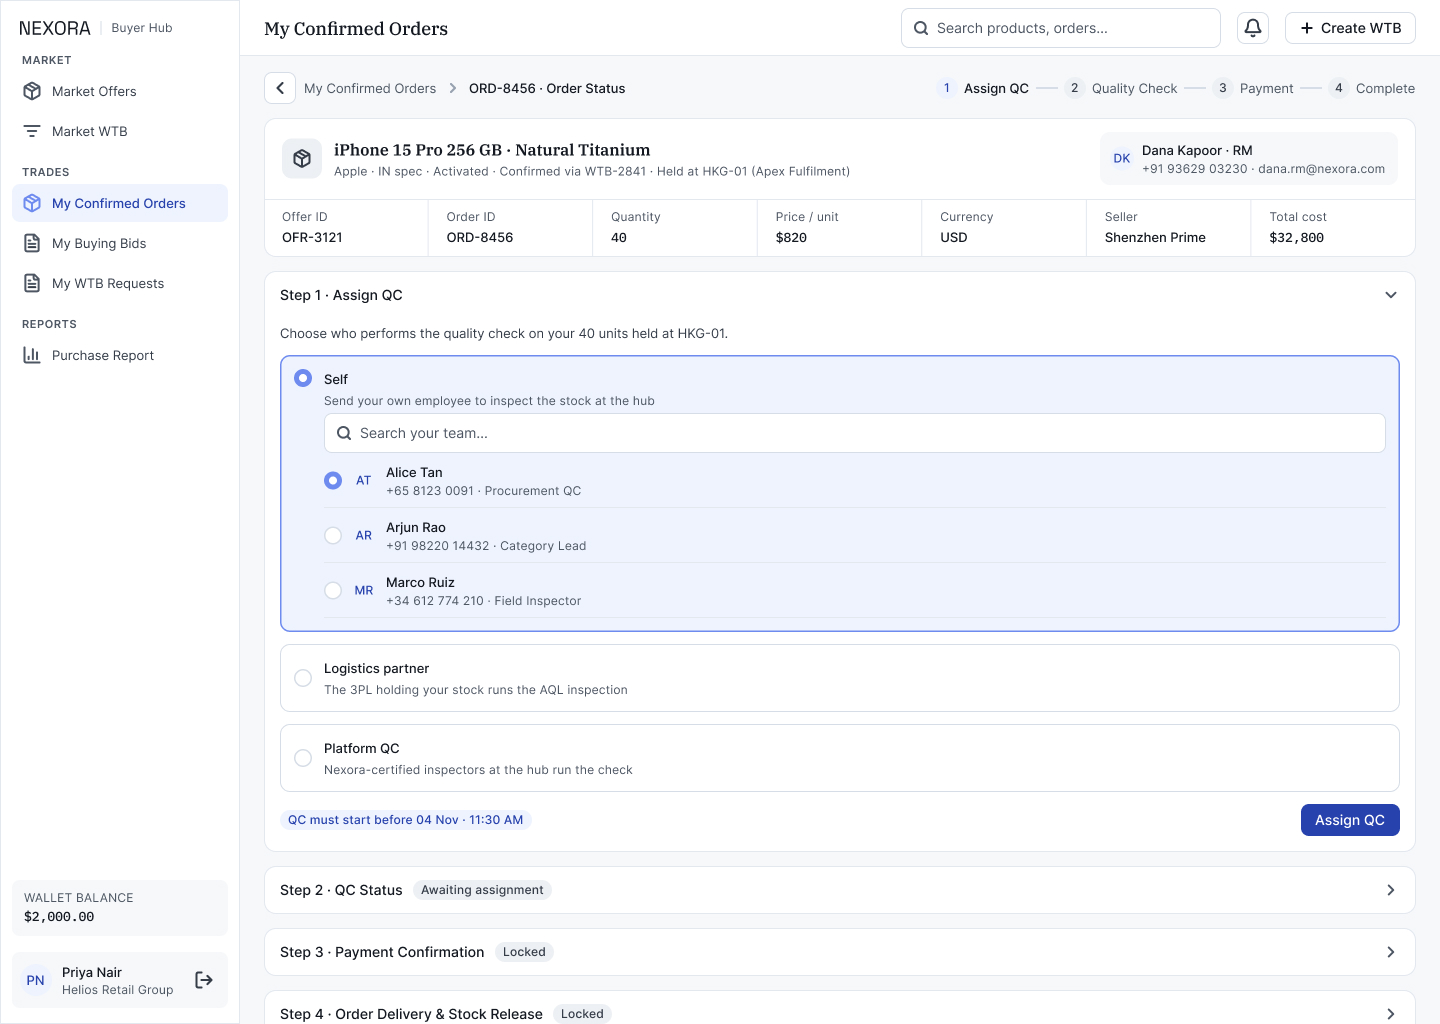Viewport: 1440px width, 1024px height.
Task: Click the My WTB Requests document icon
Action: tap(32, 283)
